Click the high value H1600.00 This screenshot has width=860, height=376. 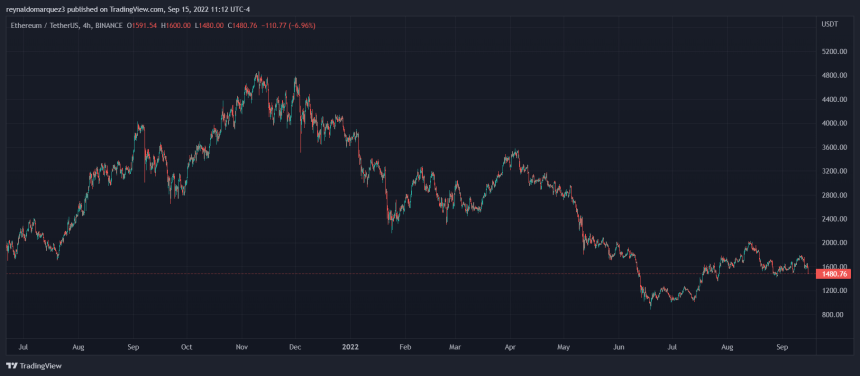[x=176, y=26]
